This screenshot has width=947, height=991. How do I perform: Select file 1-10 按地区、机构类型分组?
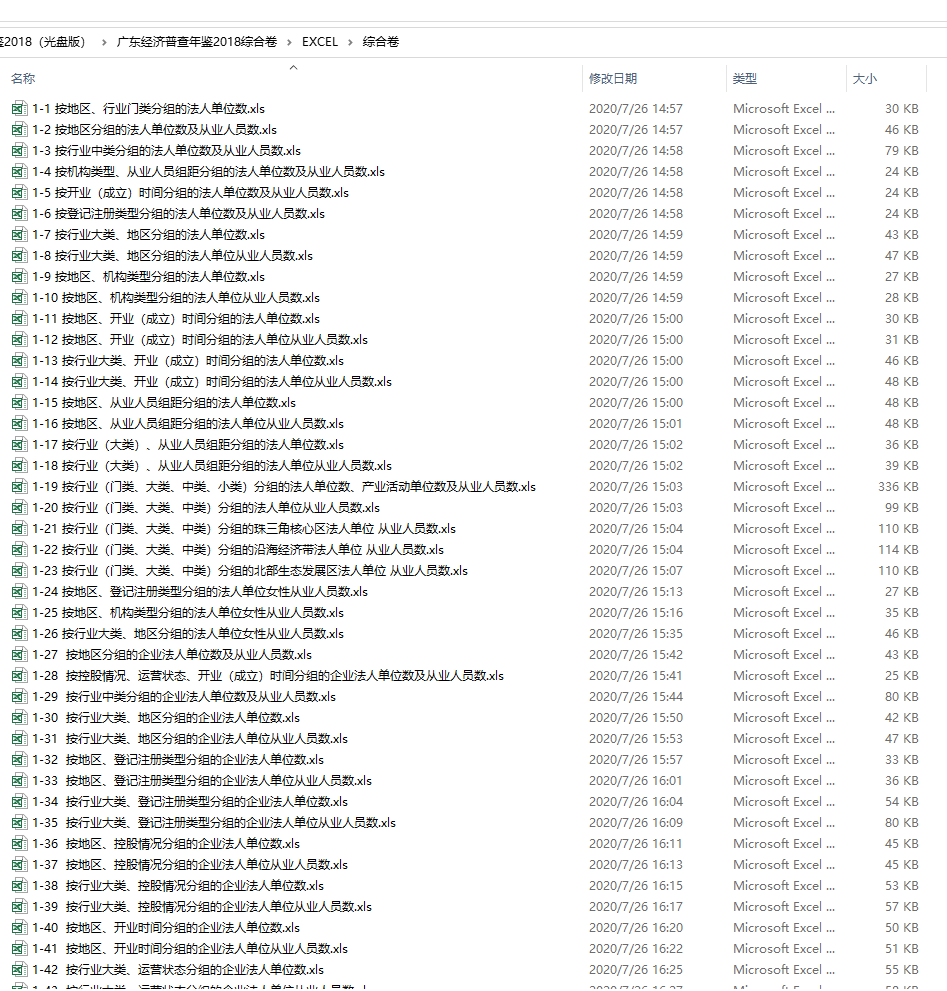coord(176,298)
